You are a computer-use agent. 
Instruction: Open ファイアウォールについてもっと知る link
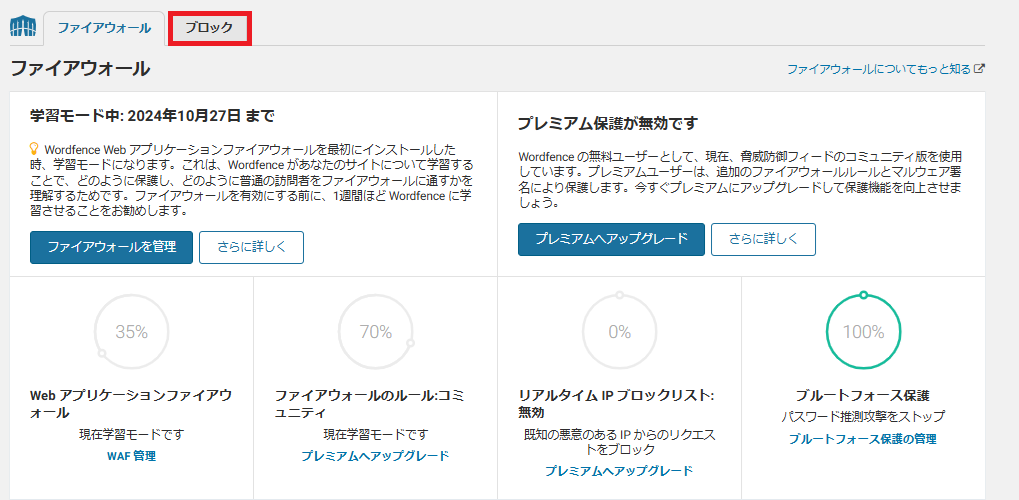pyautogui.click(x=879, y=69)
